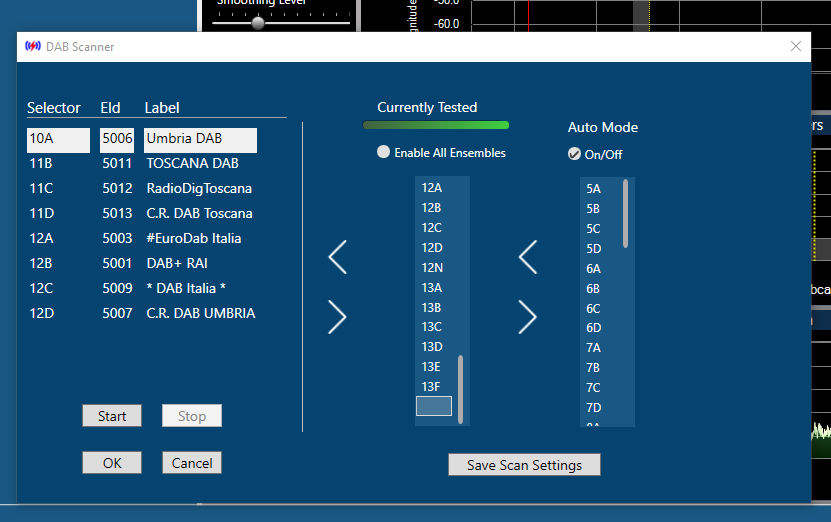Select 5D in the Auto Mode list
Image resolution: width=831 pixels, height=522 pixels.
click(594, 249)
